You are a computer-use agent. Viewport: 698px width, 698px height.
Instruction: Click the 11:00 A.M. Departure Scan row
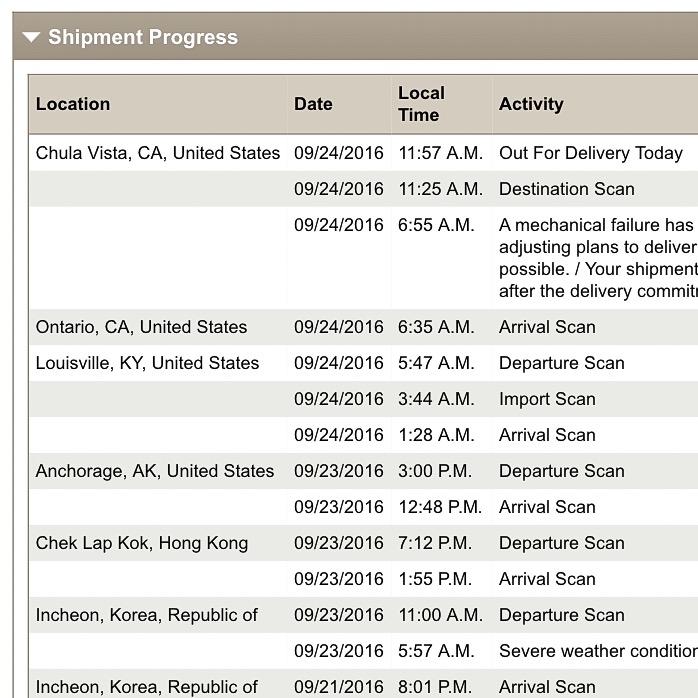(x=363, y=615)
